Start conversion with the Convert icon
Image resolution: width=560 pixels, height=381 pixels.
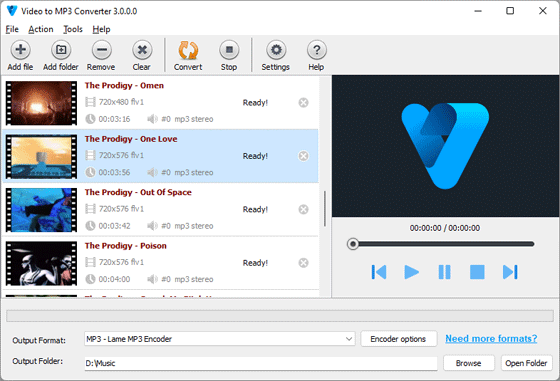(x=188, y=50)
